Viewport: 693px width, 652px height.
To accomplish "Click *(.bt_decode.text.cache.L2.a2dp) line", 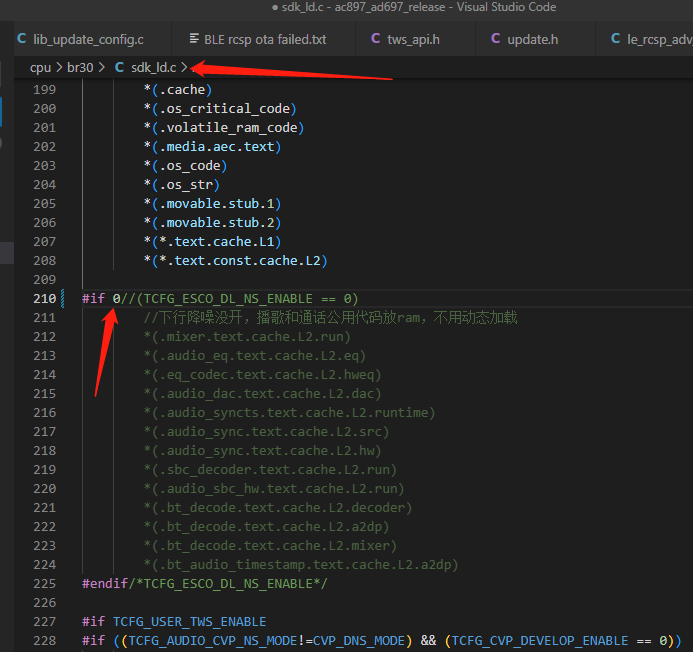I will click(x=266, y=527).
